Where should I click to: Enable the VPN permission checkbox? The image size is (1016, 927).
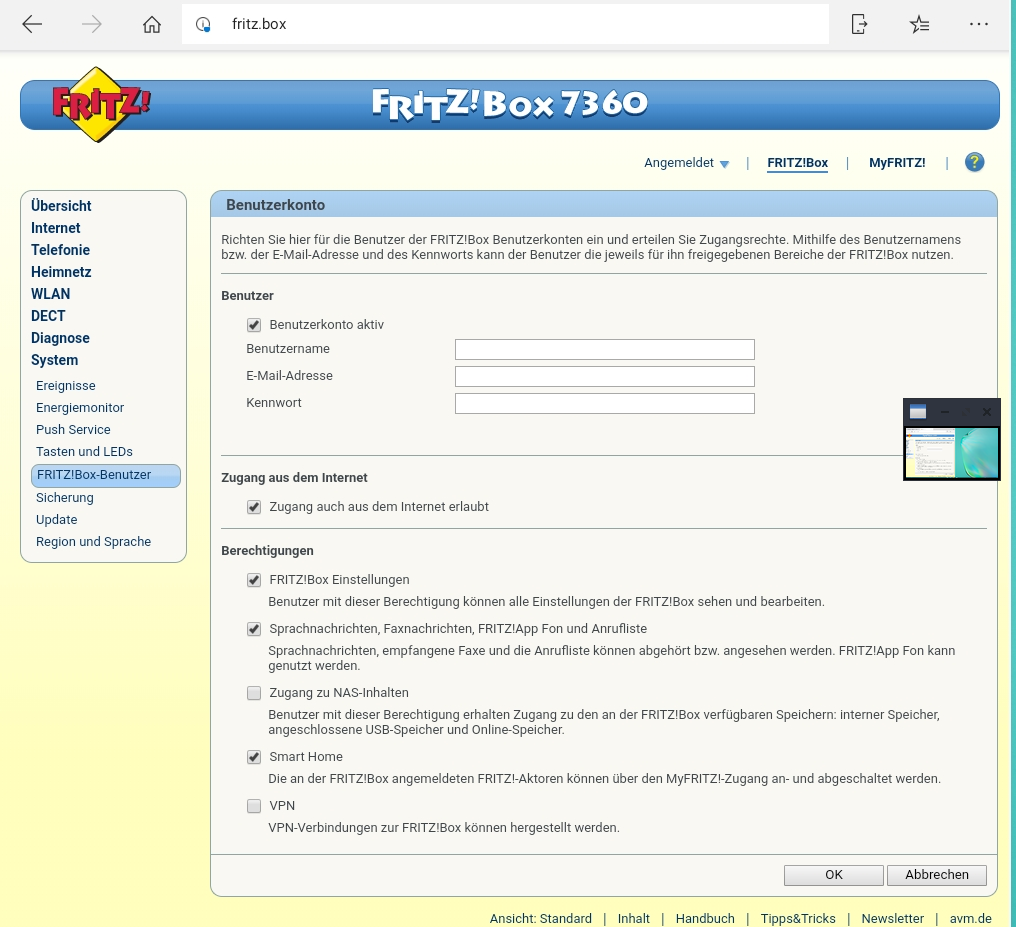click(254, 806)
